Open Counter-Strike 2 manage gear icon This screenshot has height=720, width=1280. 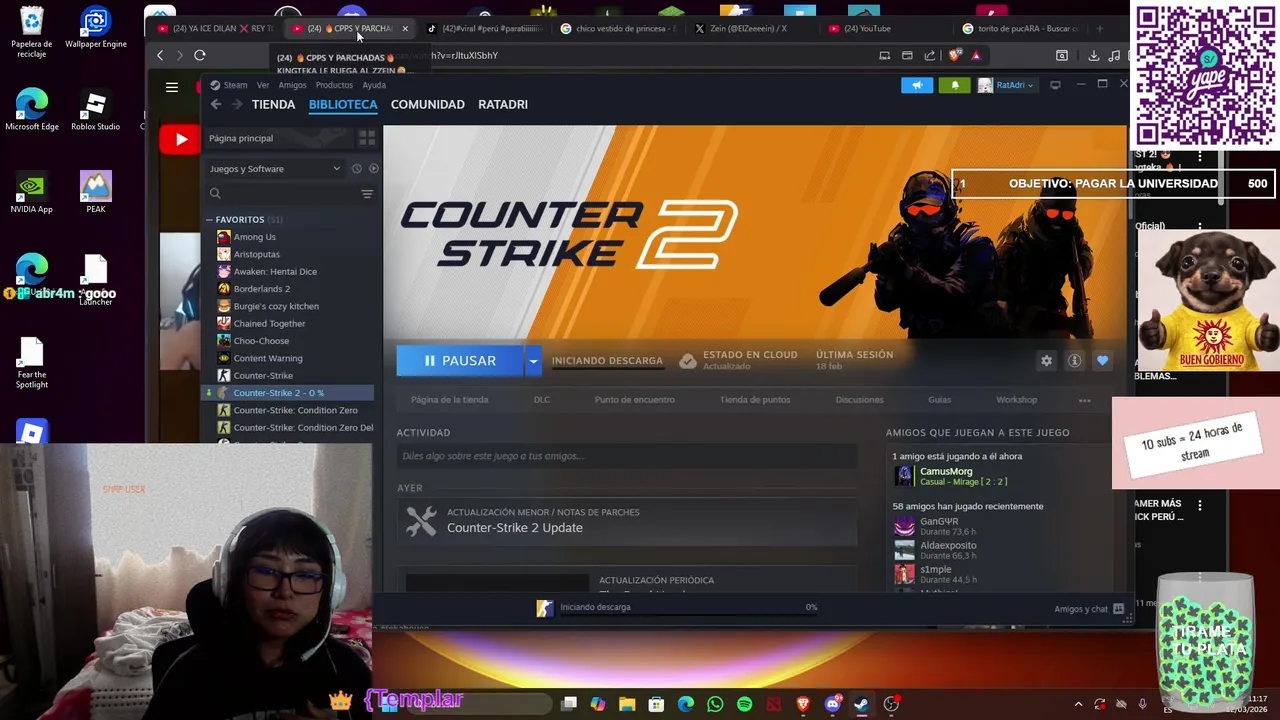(x=1046, y=361)
